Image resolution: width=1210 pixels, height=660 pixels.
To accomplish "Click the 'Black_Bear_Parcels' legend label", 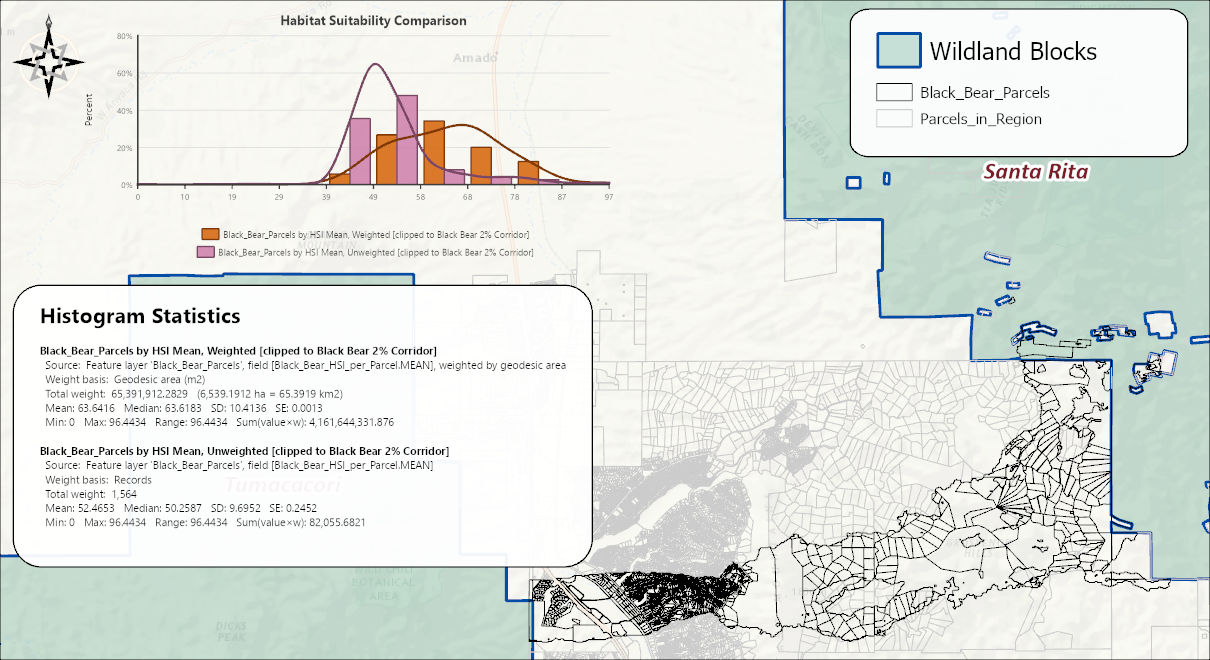I will 984,92.
